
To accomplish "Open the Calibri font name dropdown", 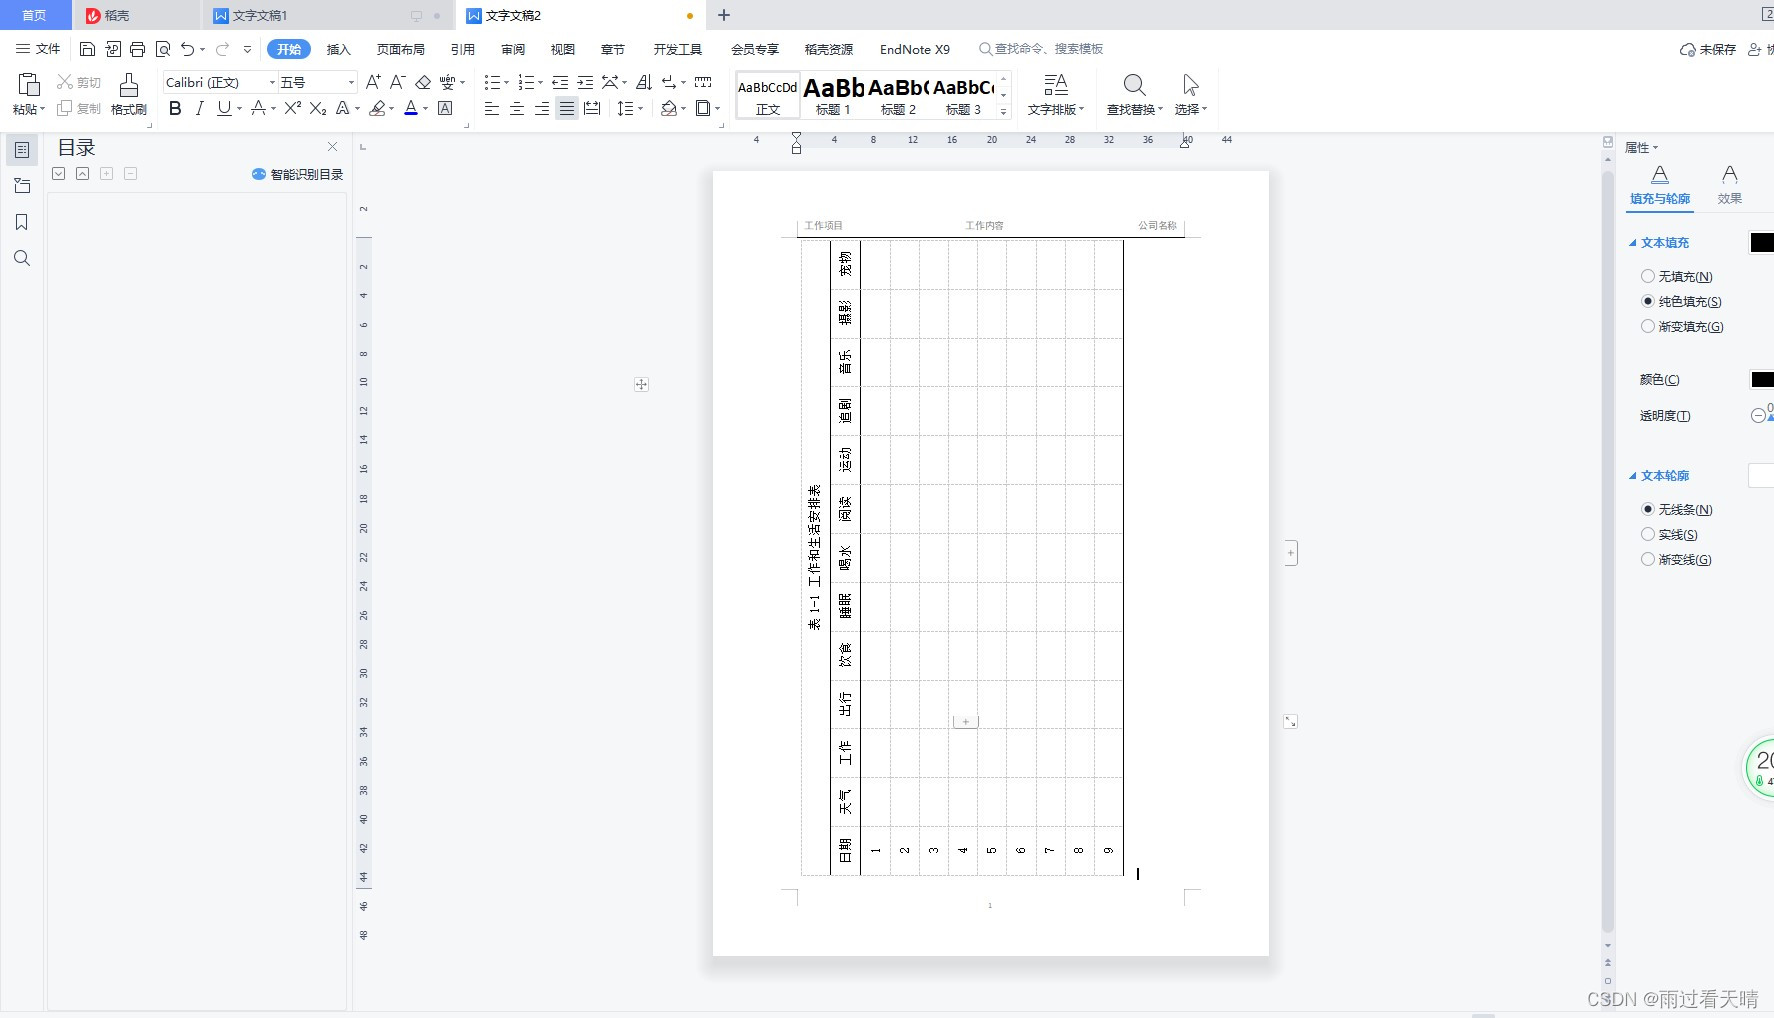I will [272, 82].
